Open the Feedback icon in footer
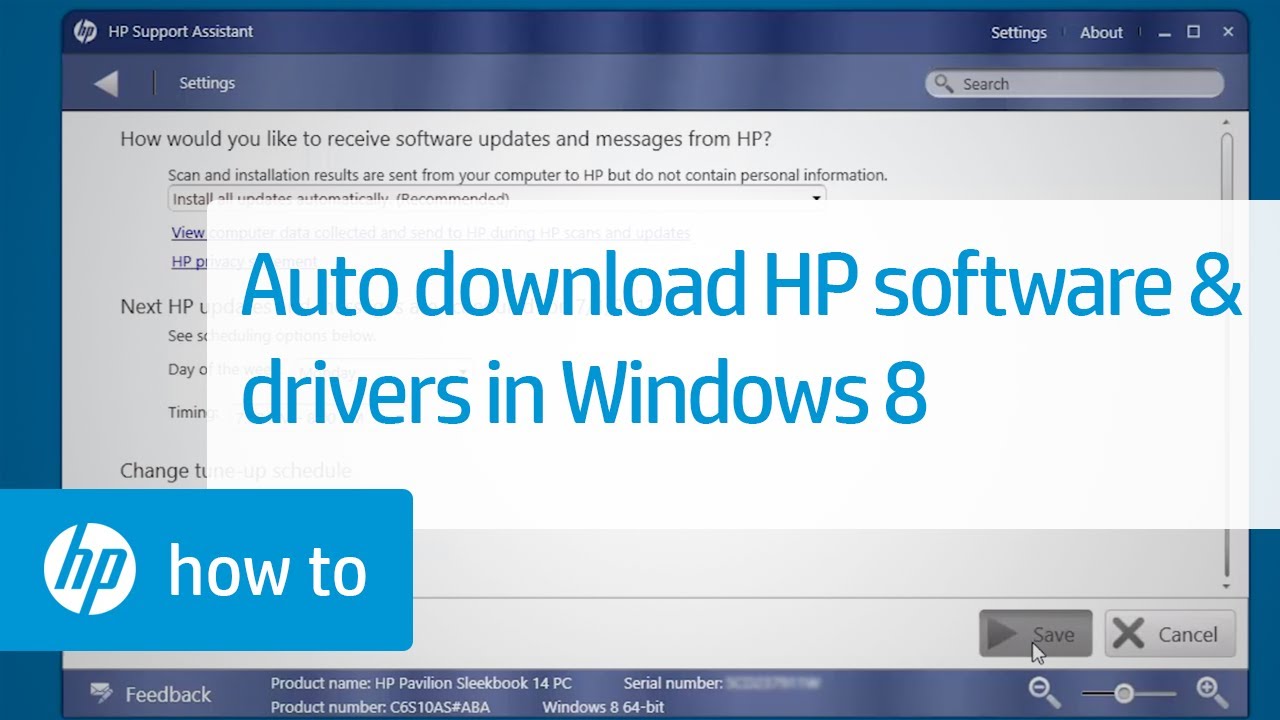The height and width of the screenshot is (720, 1280). [x=101, y=693]
